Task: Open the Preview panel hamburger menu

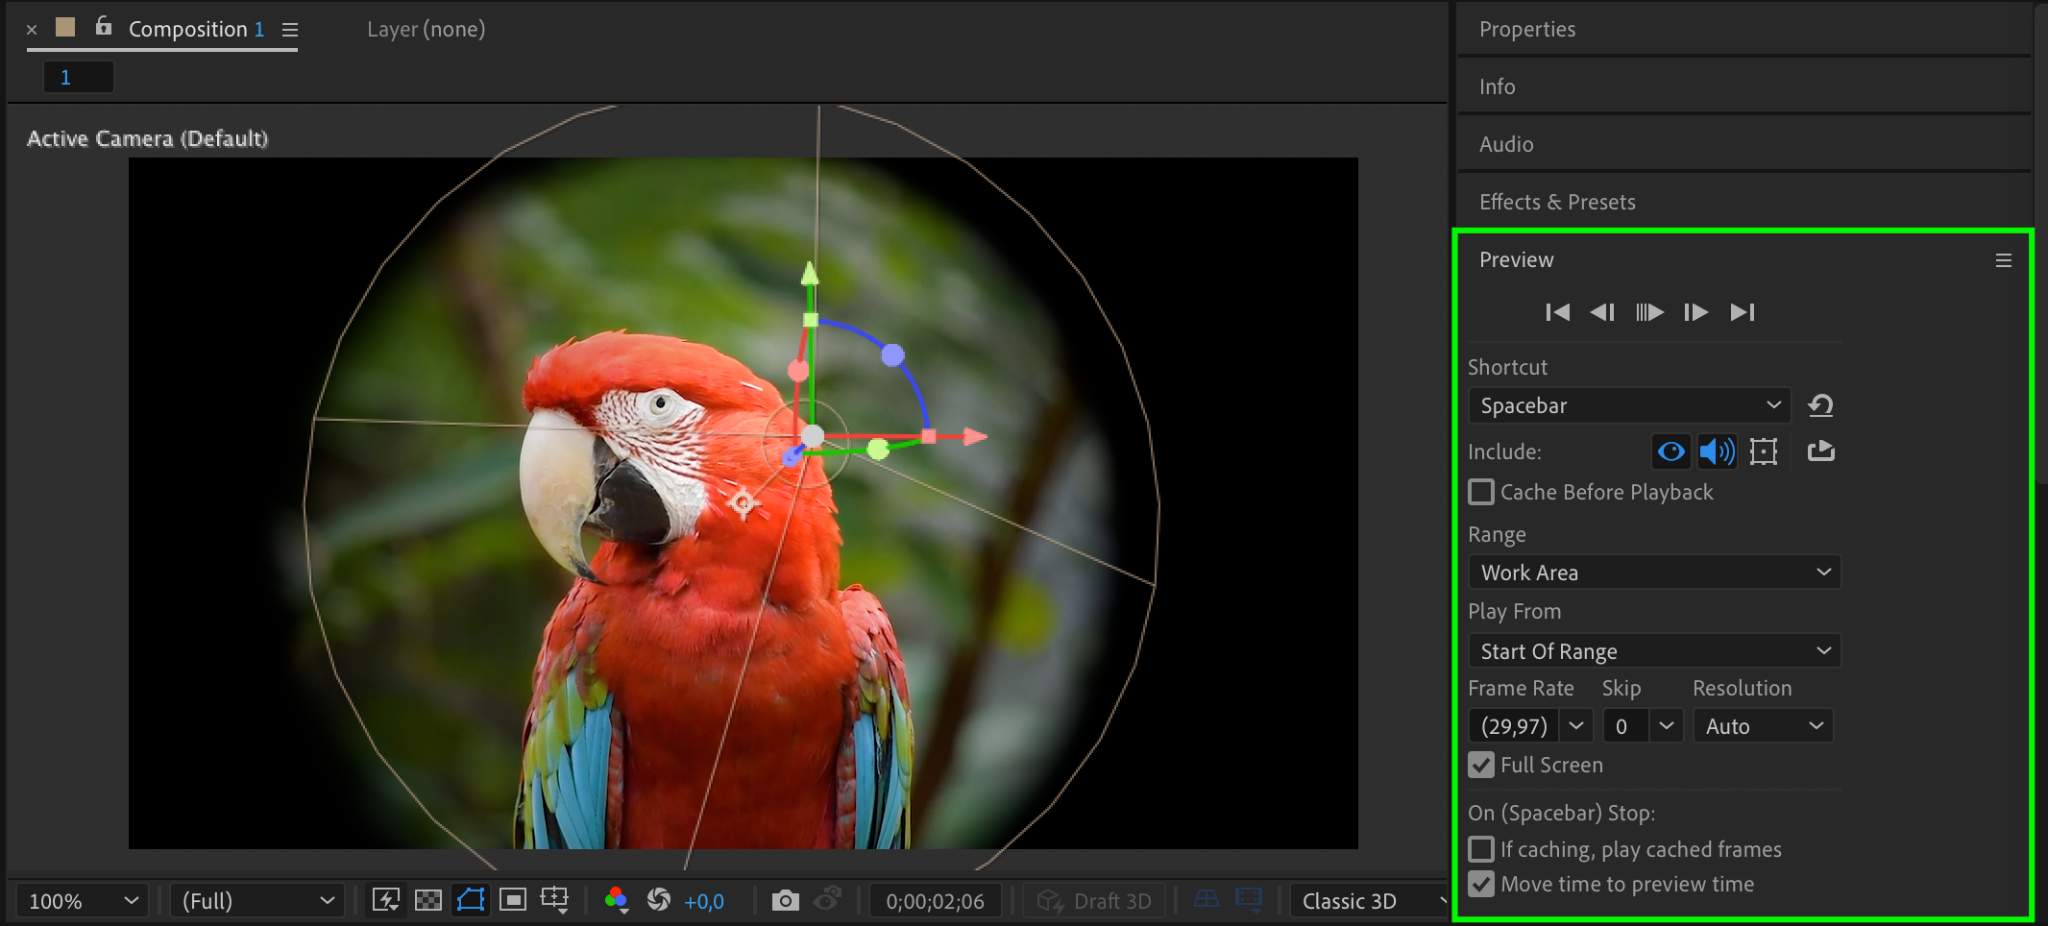Action: 2003,260
